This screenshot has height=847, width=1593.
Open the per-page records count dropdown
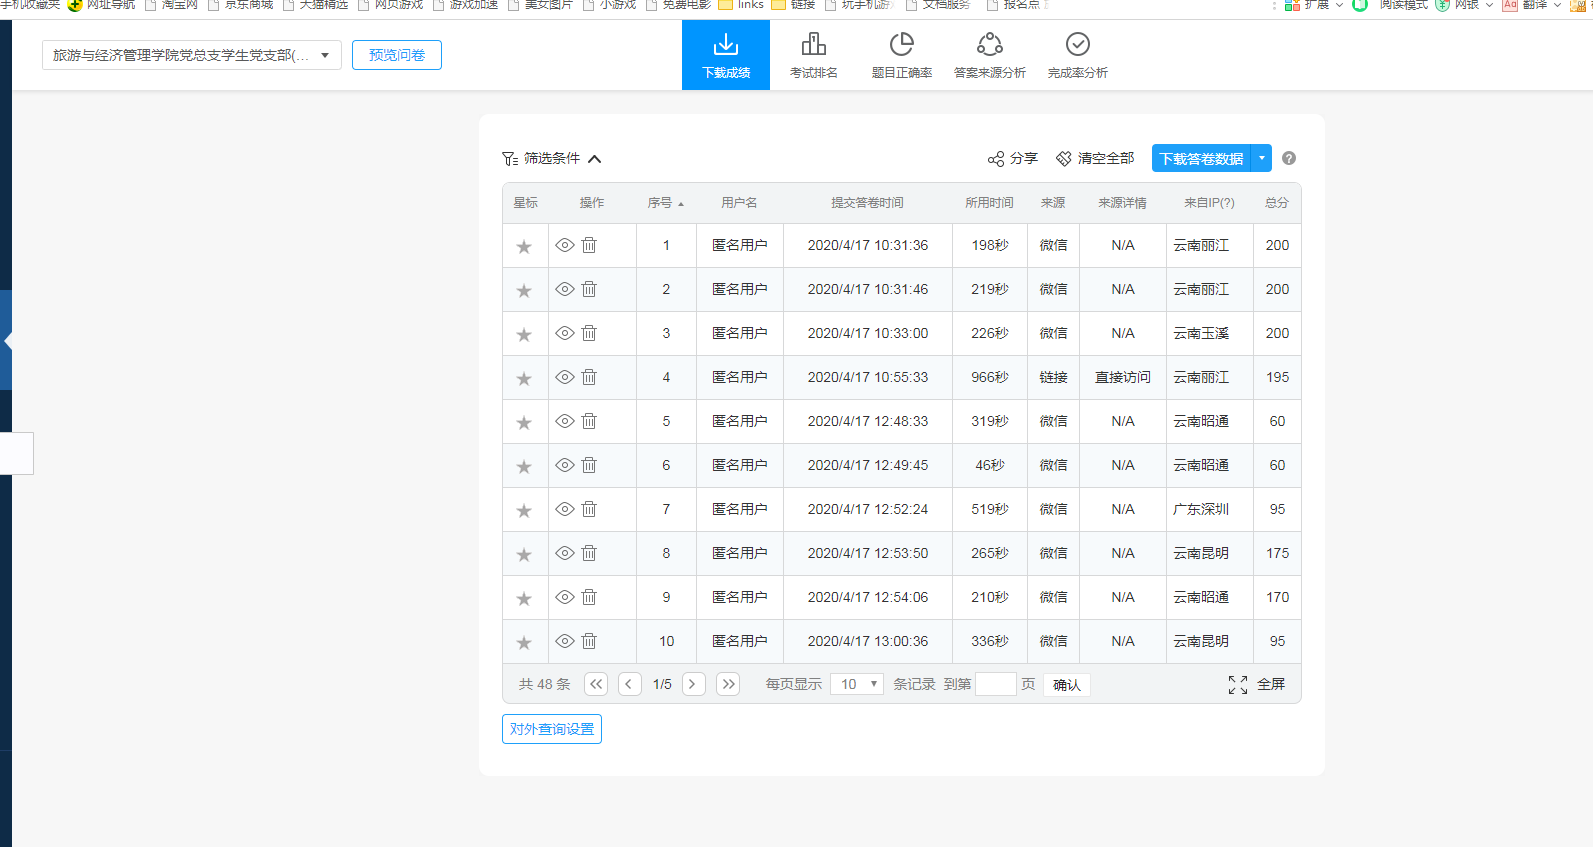(857, 684)
